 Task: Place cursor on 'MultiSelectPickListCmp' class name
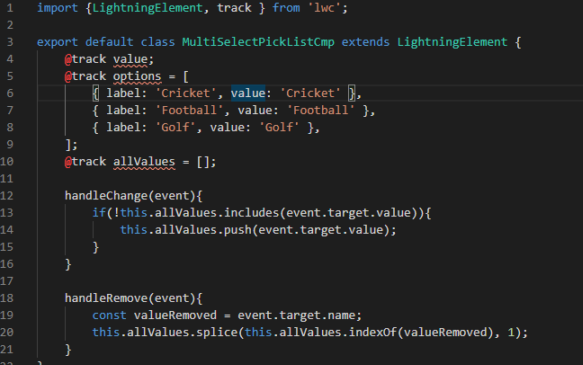tap(258, 42)
